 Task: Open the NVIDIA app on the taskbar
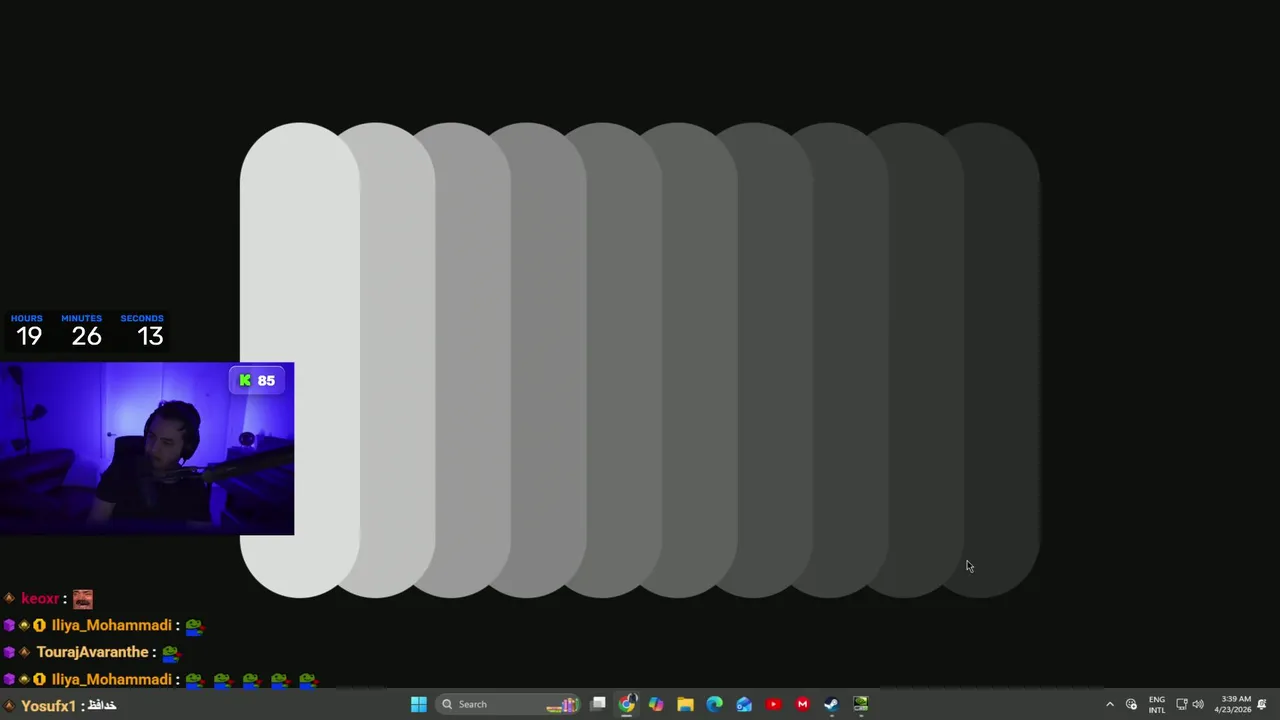point(861,704)
